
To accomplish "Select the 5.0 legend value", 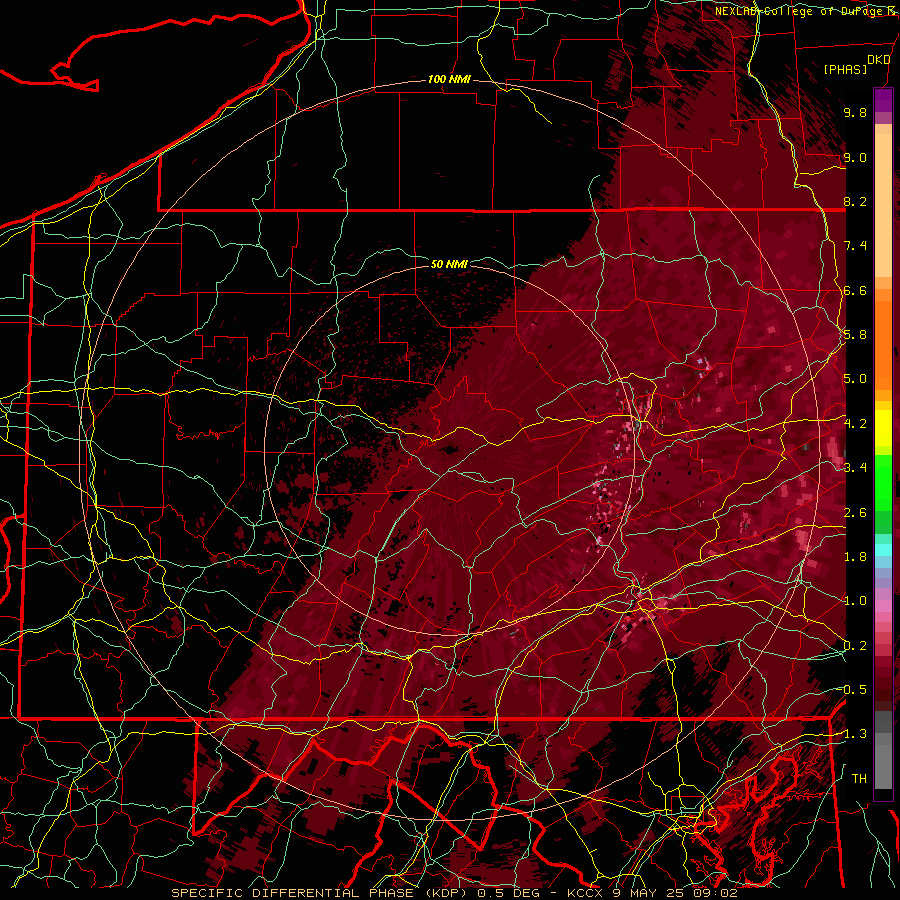I will 855,379.
